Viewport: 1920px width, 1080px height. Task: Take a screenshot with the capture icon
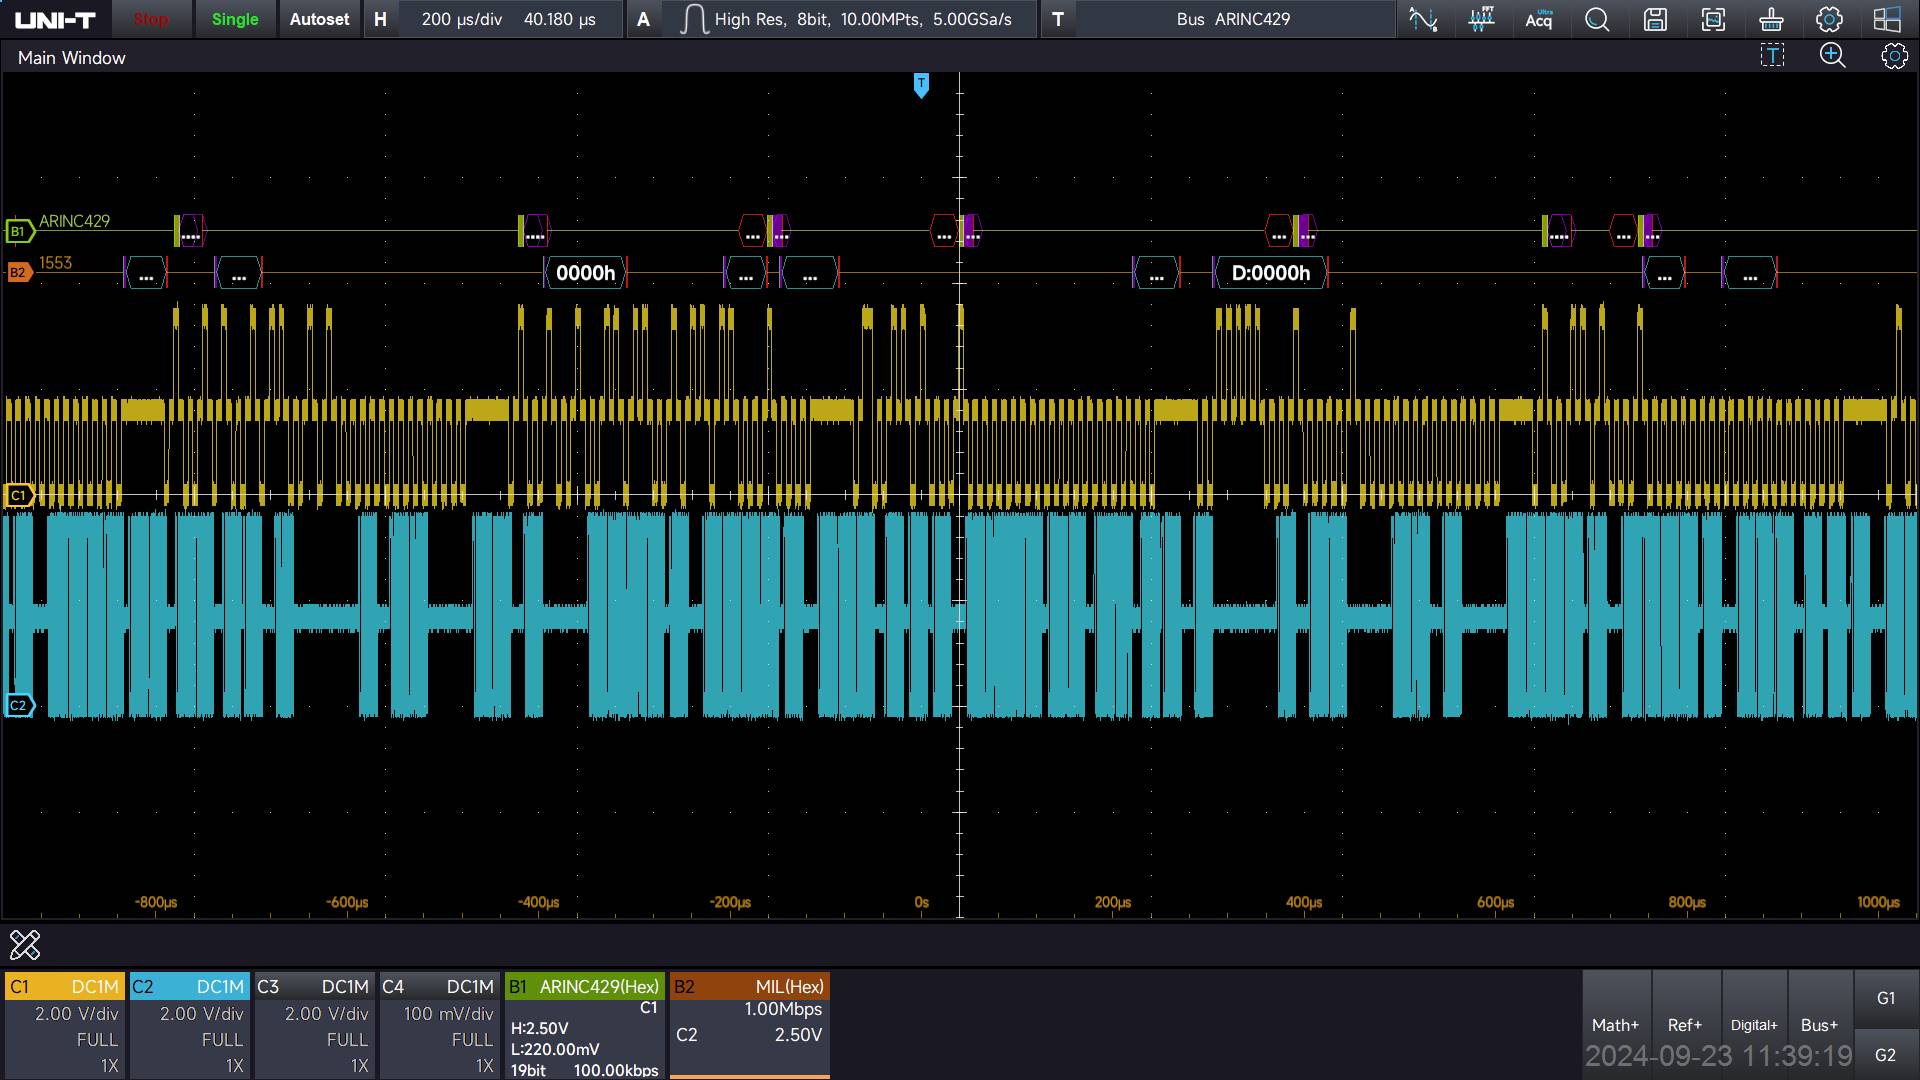[1713, 19]
